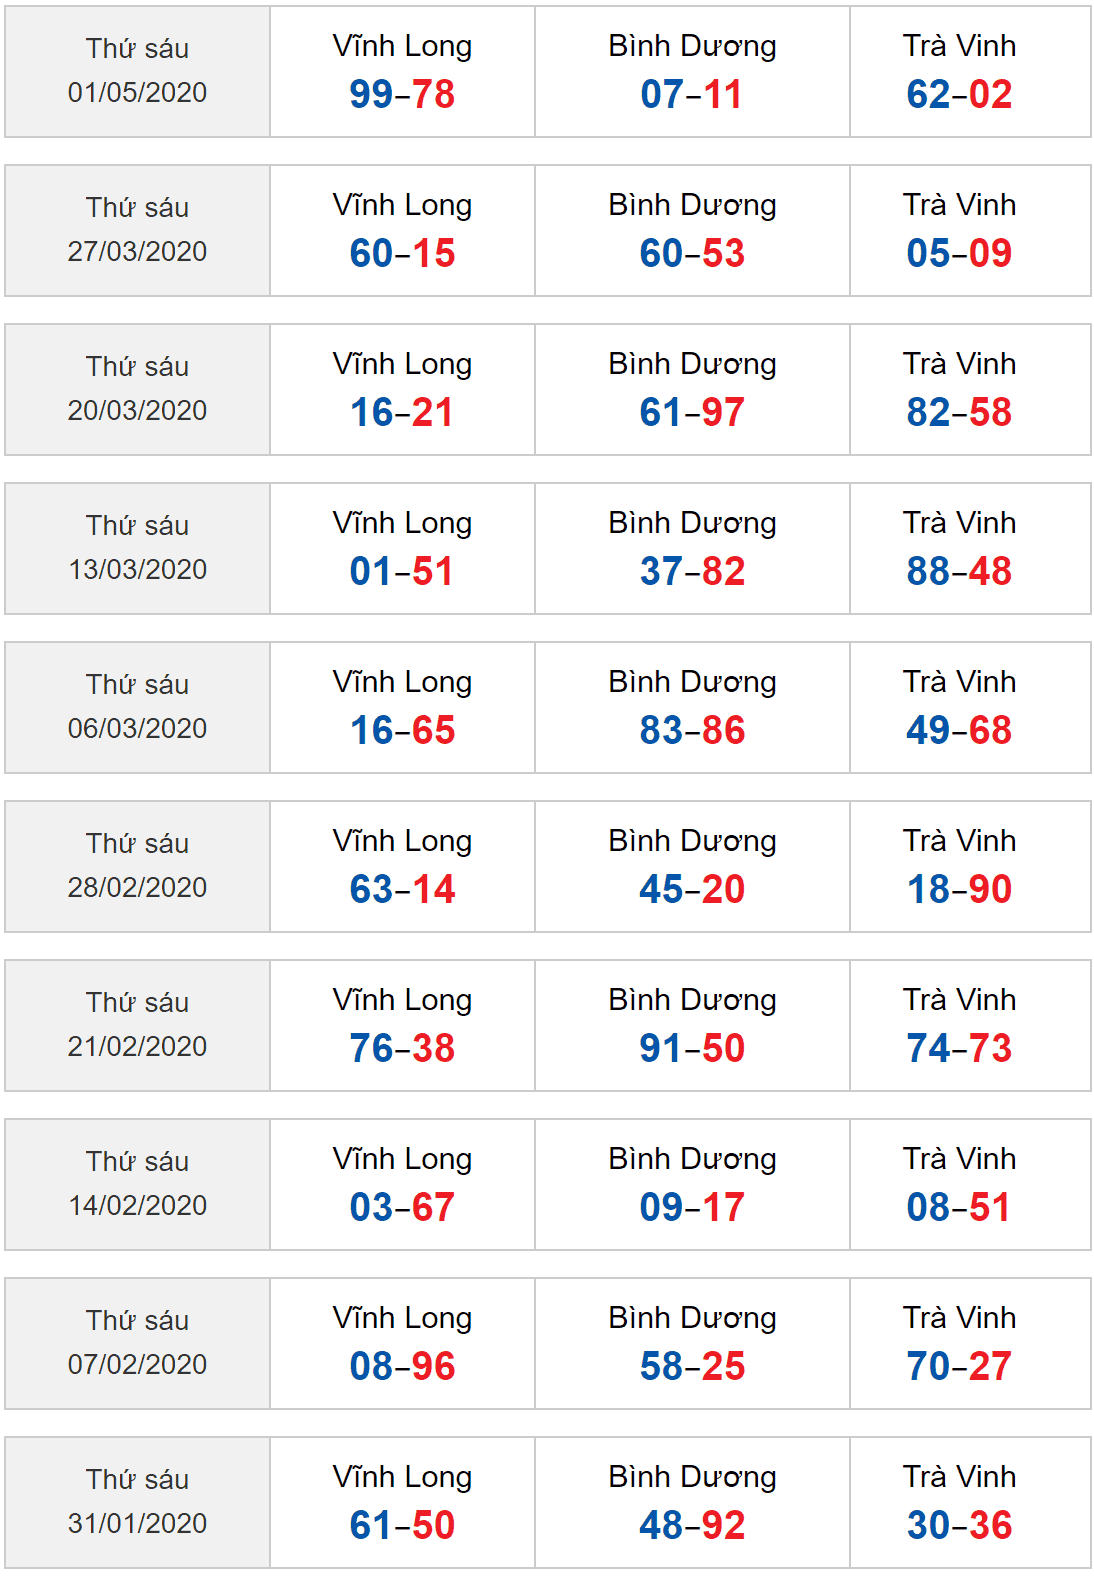The image size is (1094, 1576).
Task: Select the date cell 27/03/2020
Action: 137,231
